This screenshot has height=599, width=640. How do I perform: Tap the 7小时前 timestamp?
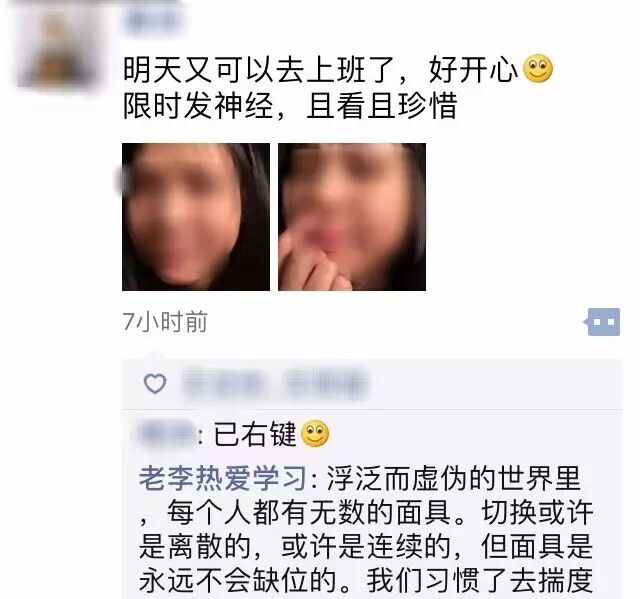(x=165, y=322)
